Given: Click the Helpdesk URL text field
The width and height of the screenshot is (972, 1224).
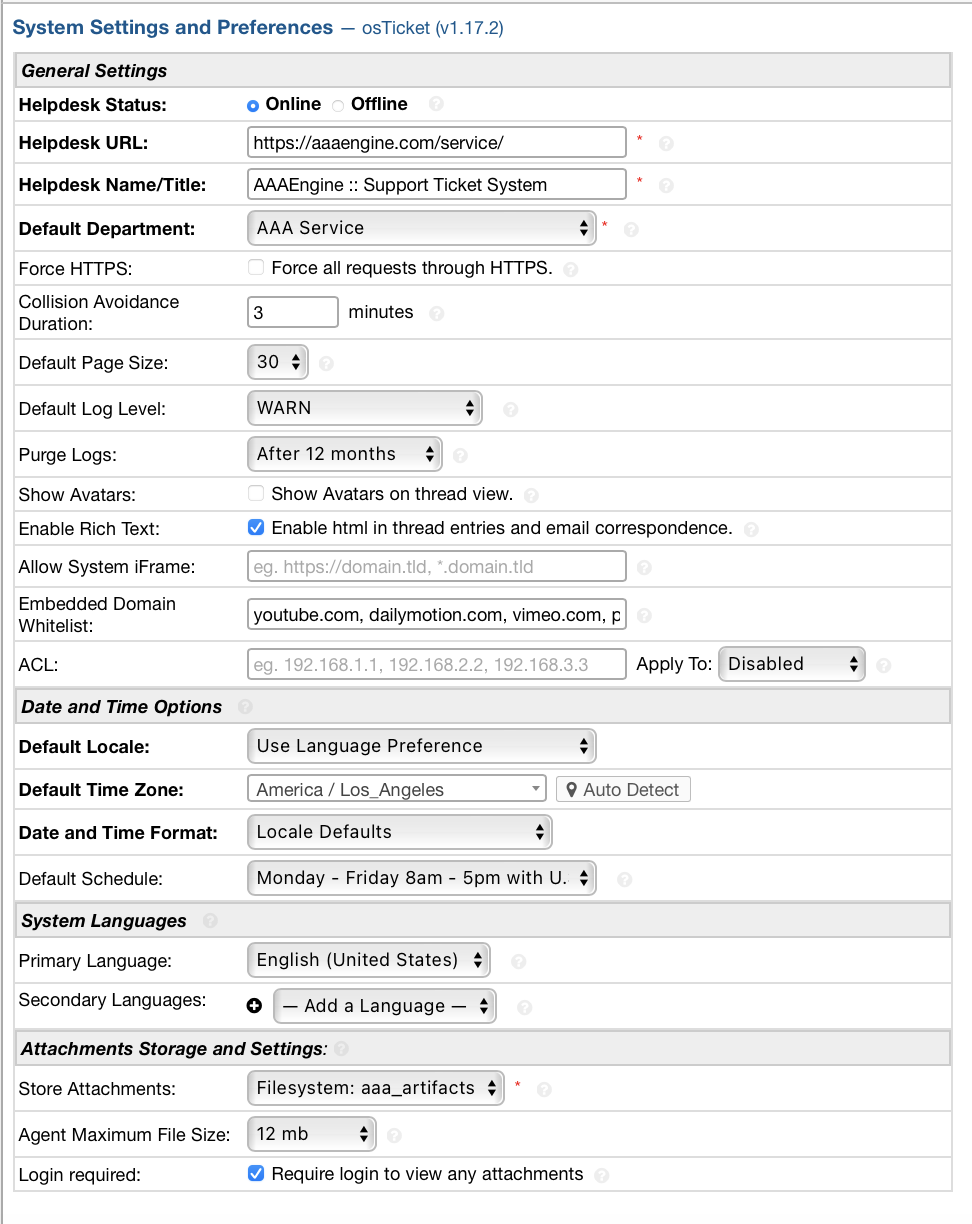Looking at the screenshot, I should (x=436, y=143).
